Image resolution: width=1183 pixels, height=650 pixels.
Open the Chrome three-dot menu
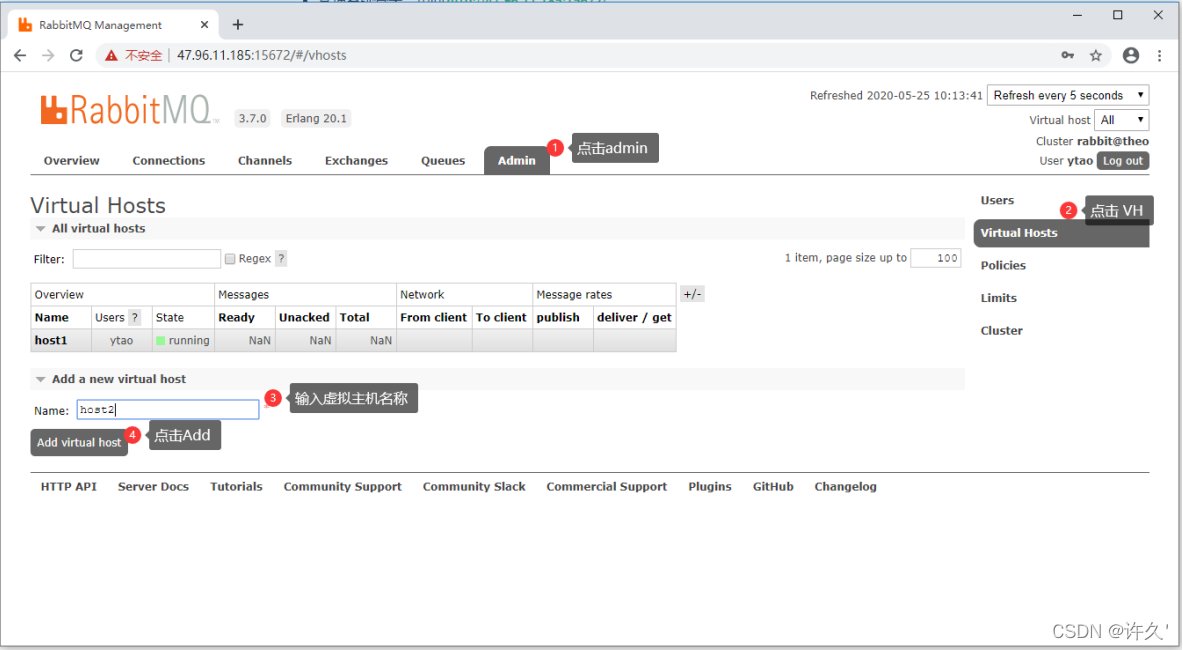click(1160, 55)
